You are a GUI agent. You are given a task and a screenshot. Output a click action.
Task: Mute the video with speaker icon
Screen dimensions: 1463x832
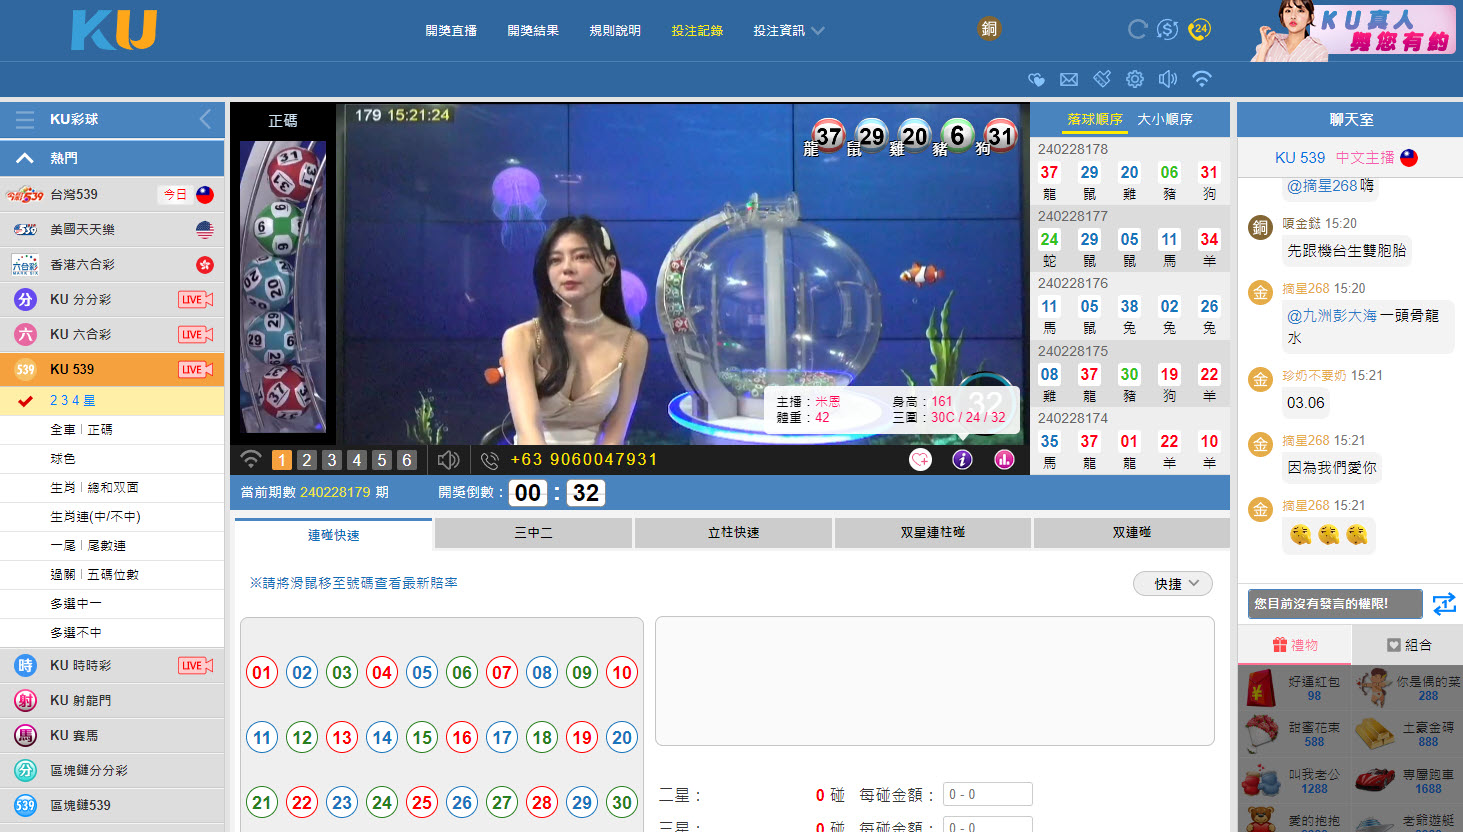click(449, 460)
